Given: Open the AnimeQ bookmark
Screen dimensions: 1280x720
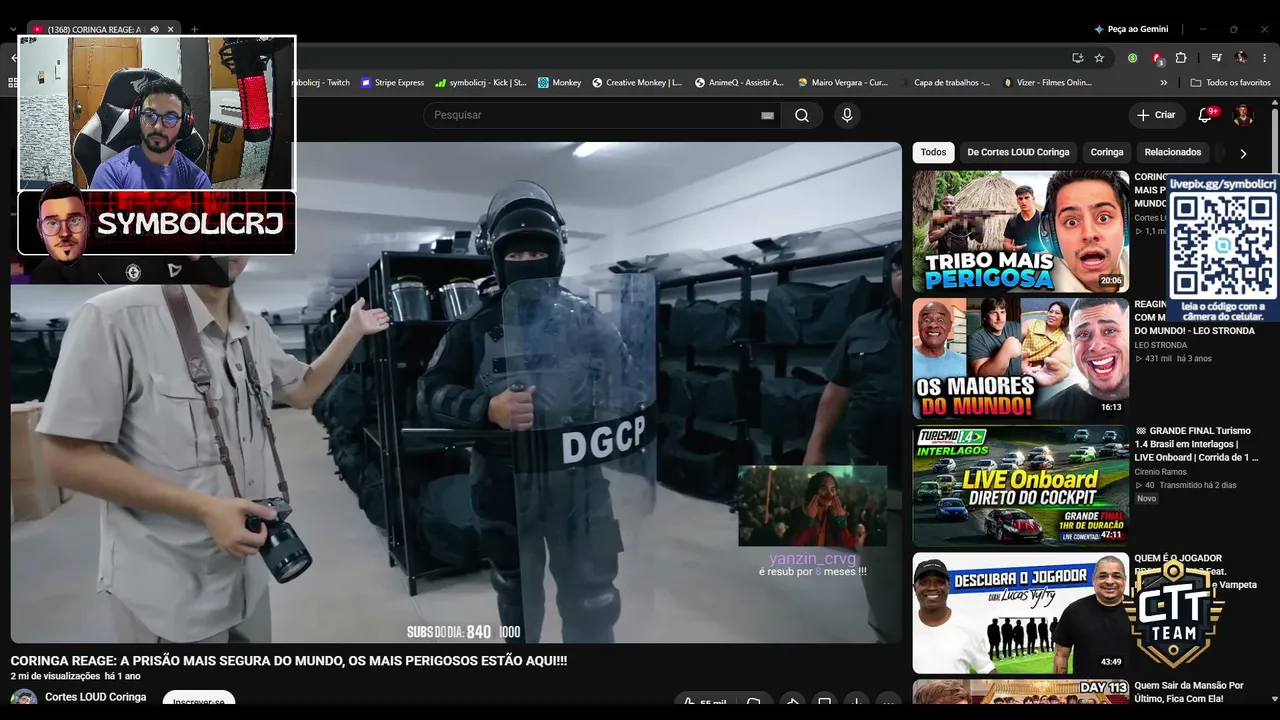Looking at the screenshot, I should tap(739, 83).
